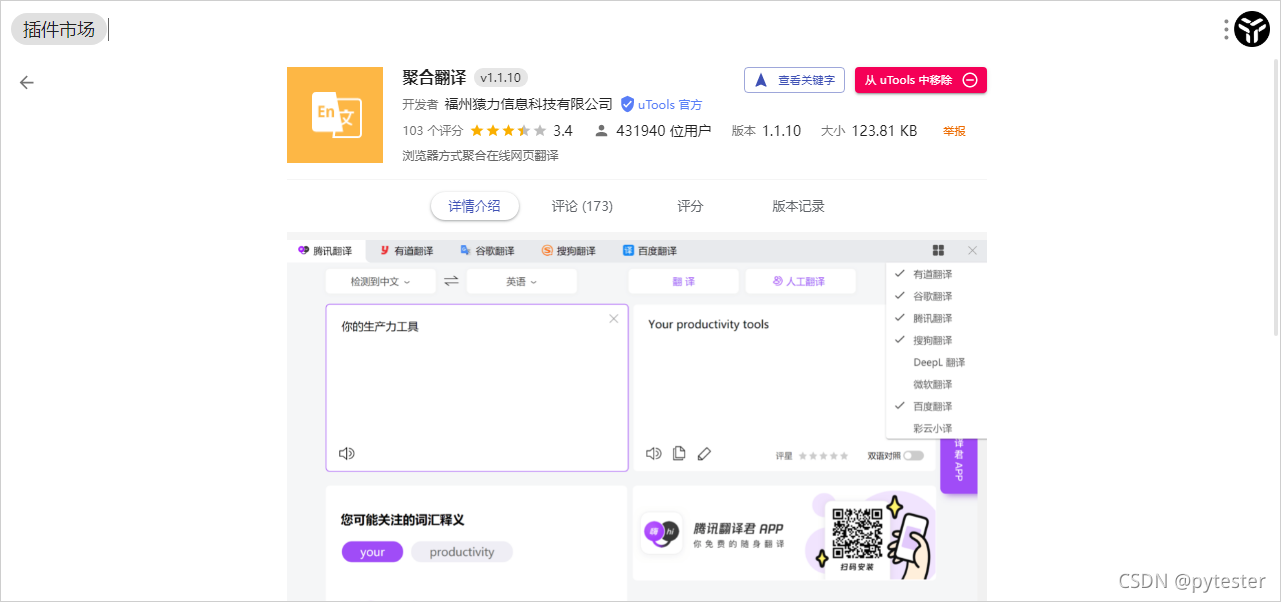Viewport: 1281px width, 602px height.
Task: Rate translation with 评星 stars
Action: click(824, 456)
